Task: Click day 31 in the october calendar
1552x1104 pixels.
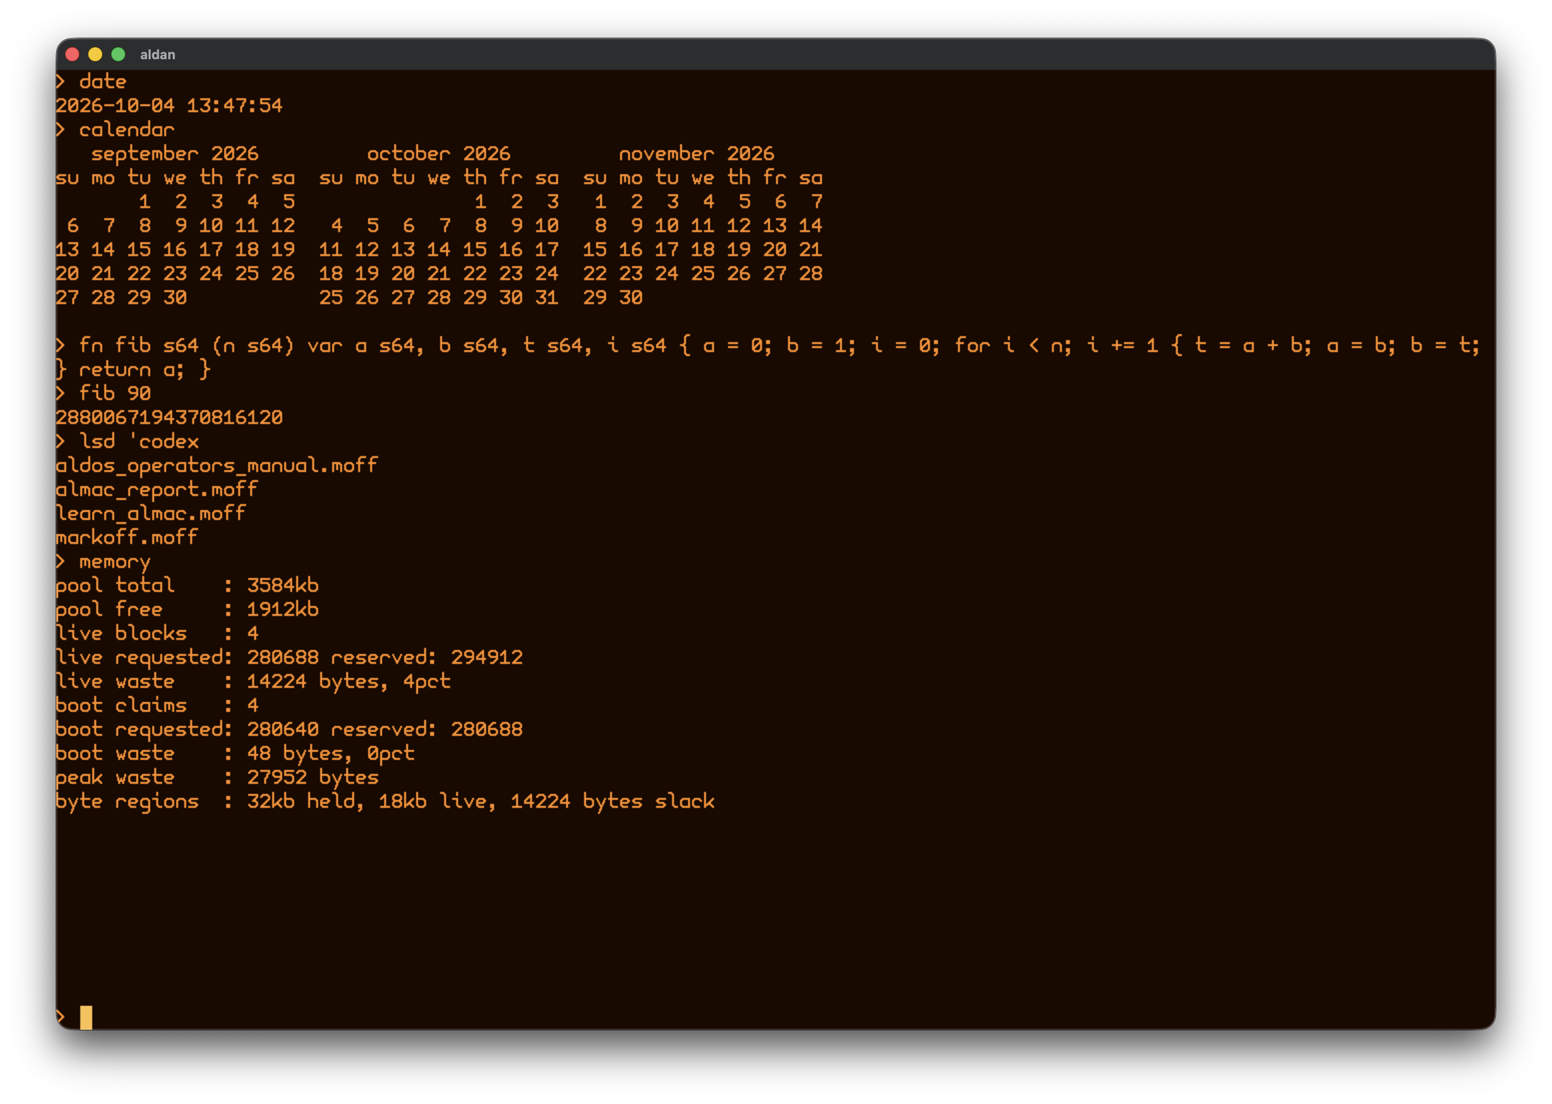Action: pyautogui.click(x=546, y=298)
